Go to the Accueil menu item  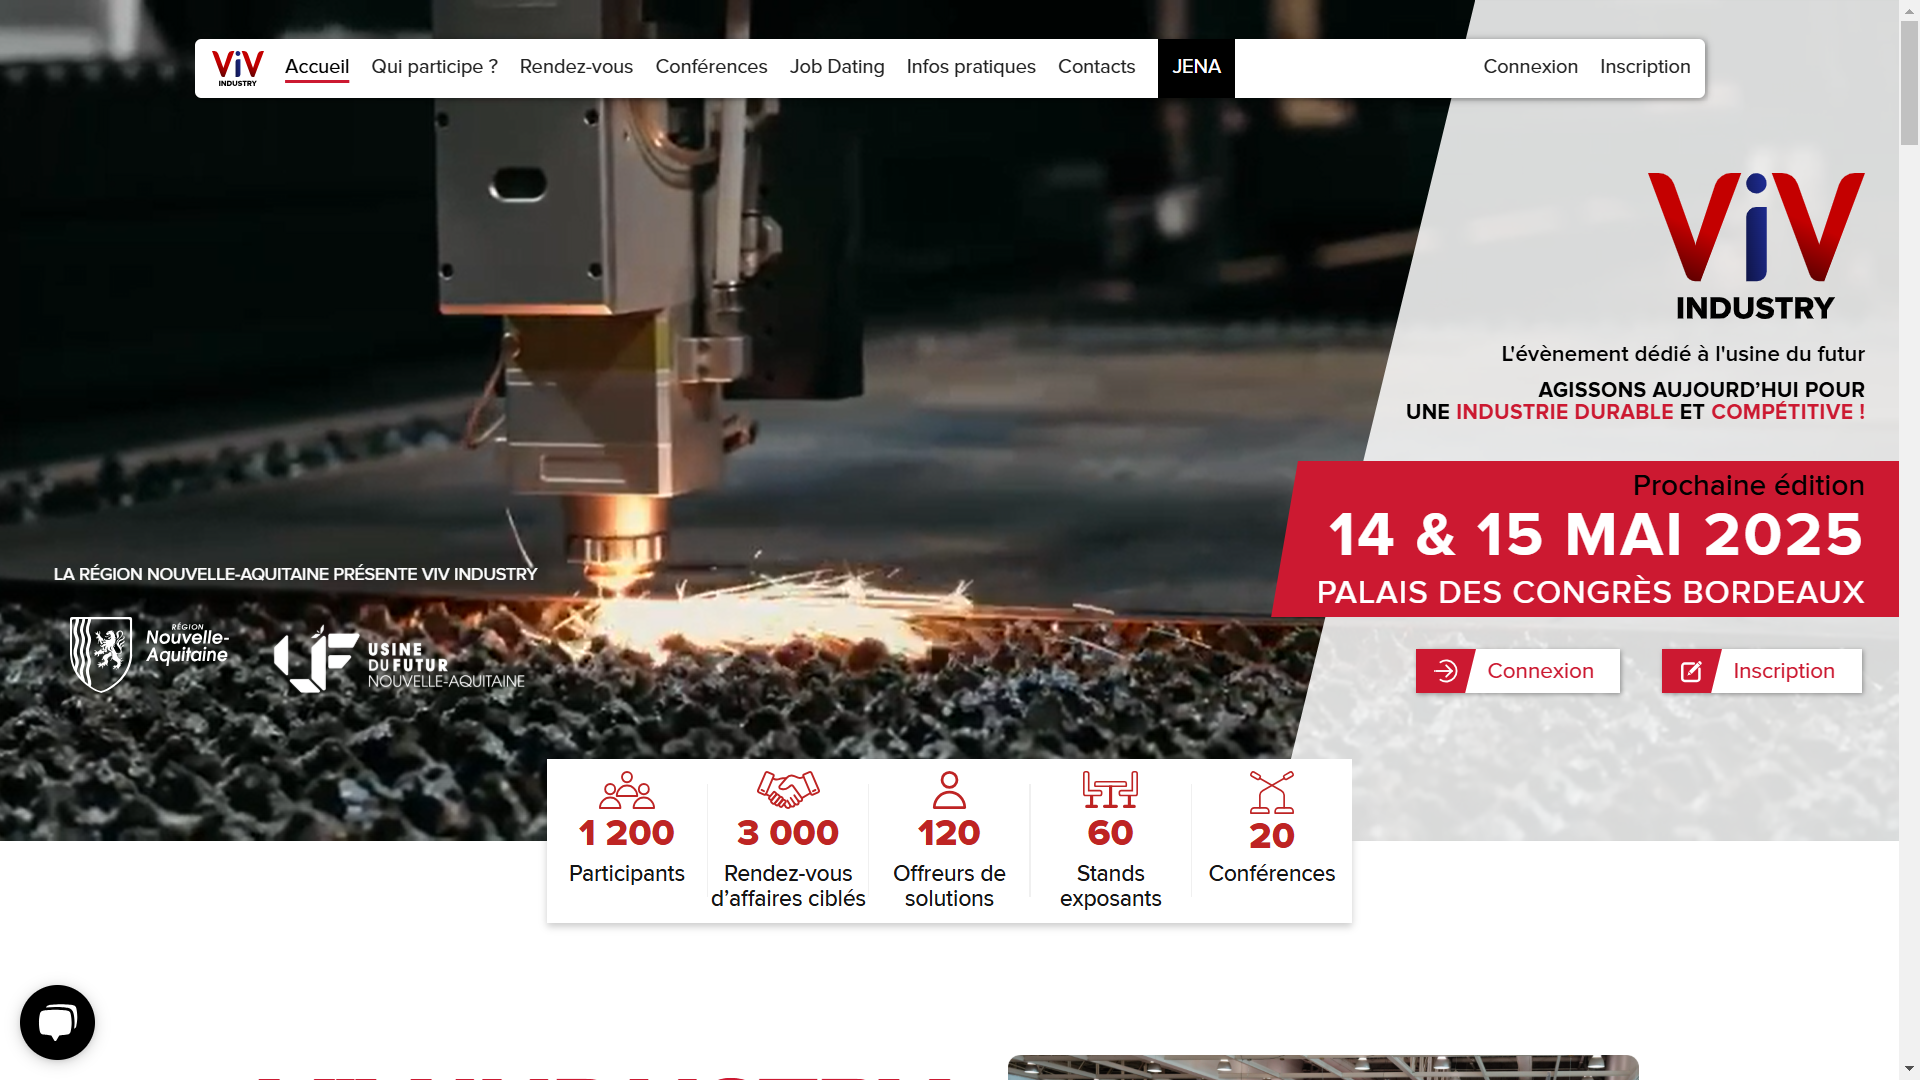pyautogui.click(x=317, y=67)
